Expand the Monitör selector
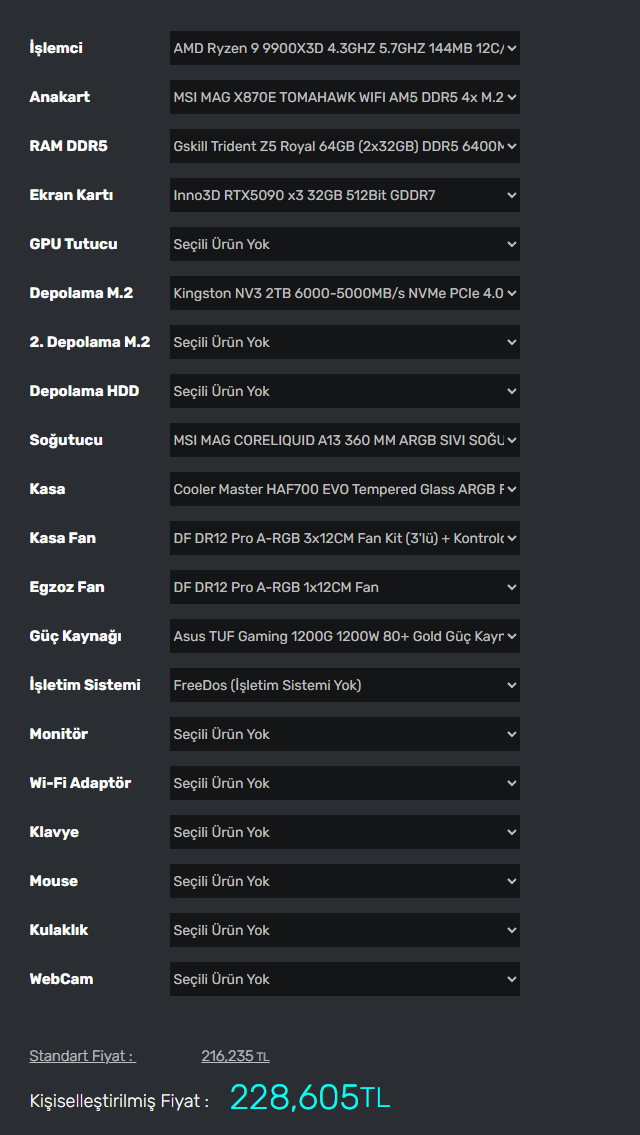Image resolution: width=640 pixels, height=1135 pixels. point(344,734)
